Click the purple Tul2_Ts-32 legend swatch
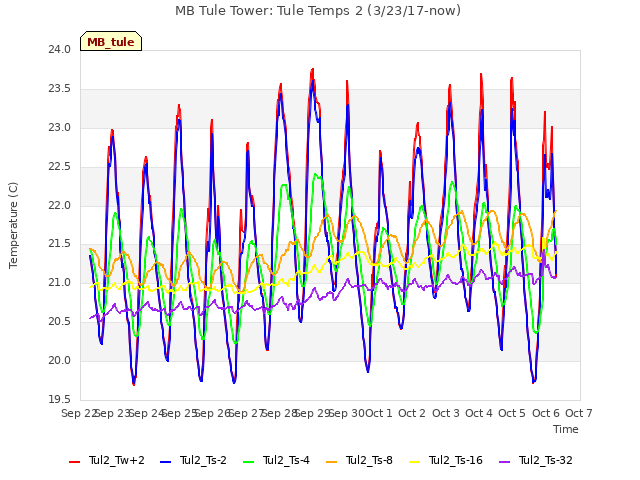 click(x=504, y=462)
